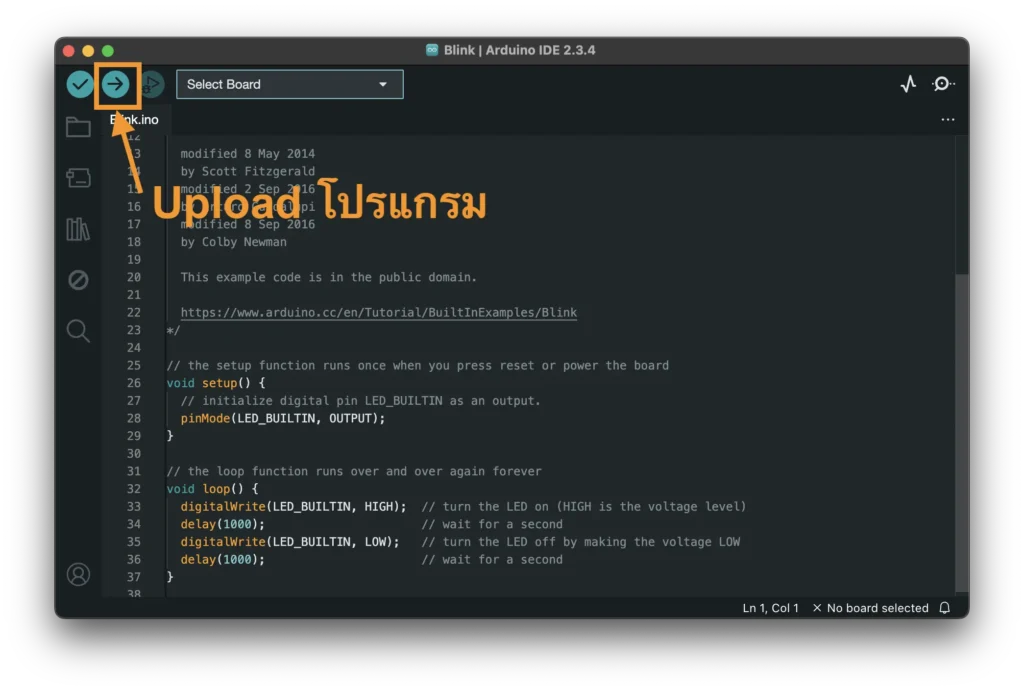This screenshot has width=1024, height=691.
Task: Click the macOS green zoom button
Action: click(105, 50)
